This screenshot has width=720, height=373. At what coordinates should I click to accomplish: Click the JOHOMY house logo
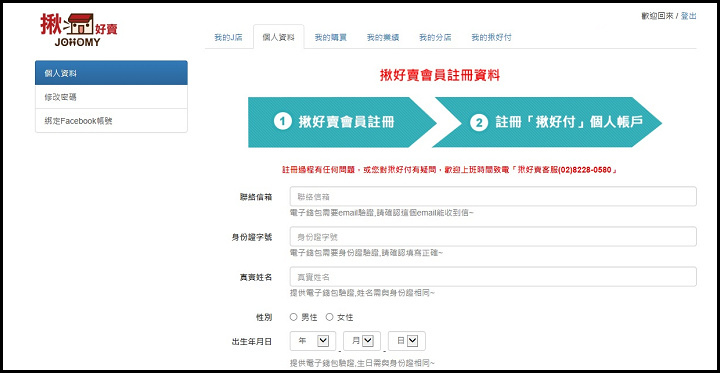(79, 30)
